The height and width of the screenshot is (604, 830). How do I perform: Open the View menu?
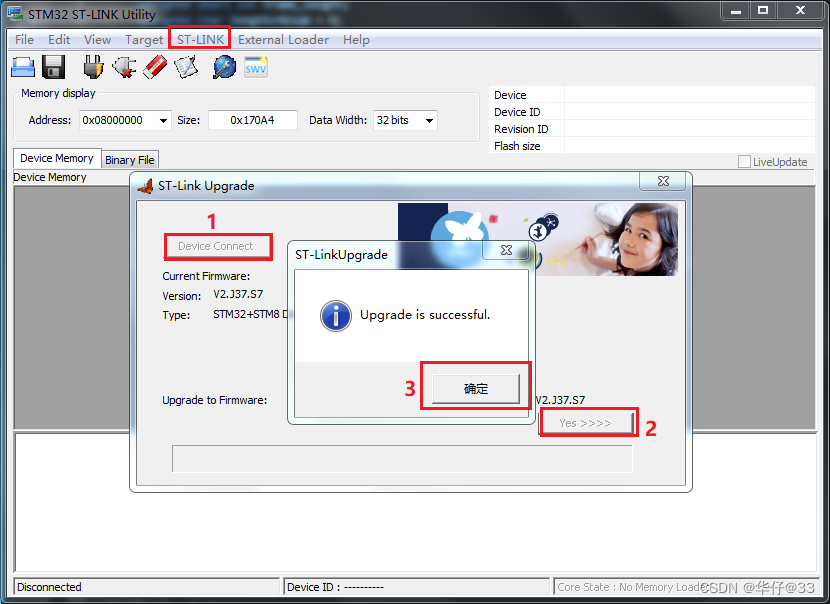click(x=97, y=40)
